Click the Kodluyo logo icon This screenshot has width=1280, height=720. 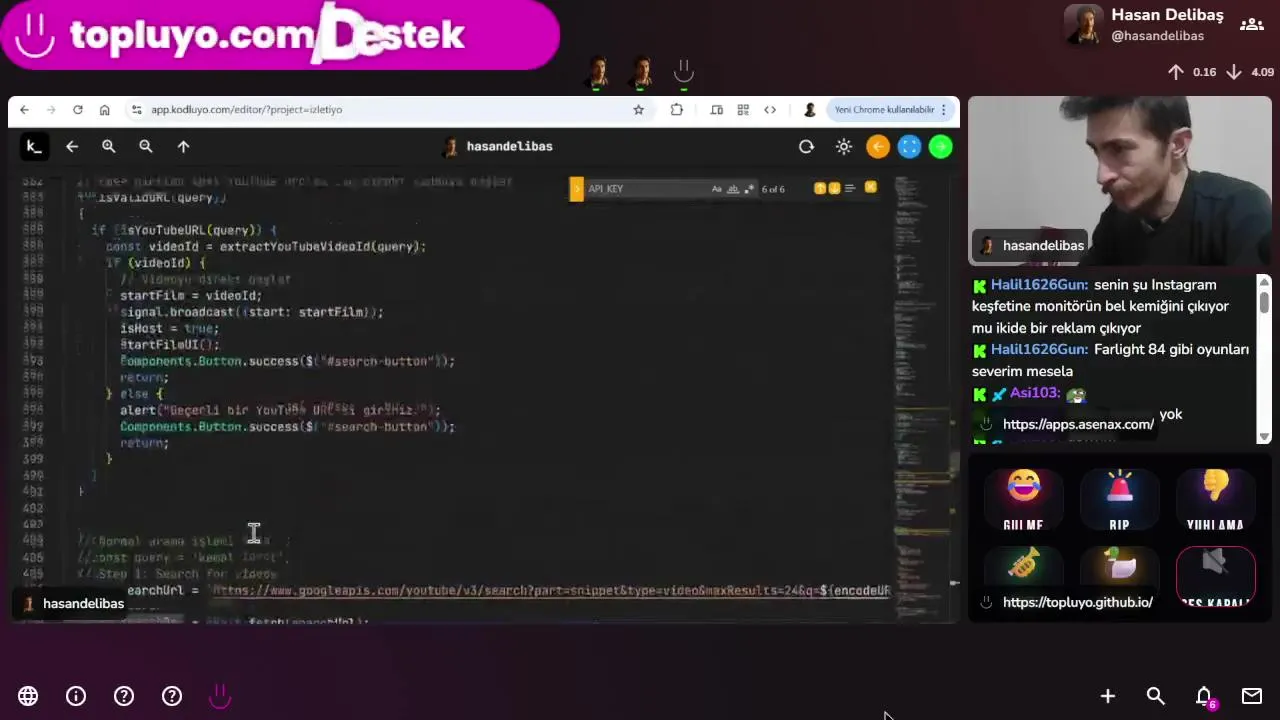[34, 147]
